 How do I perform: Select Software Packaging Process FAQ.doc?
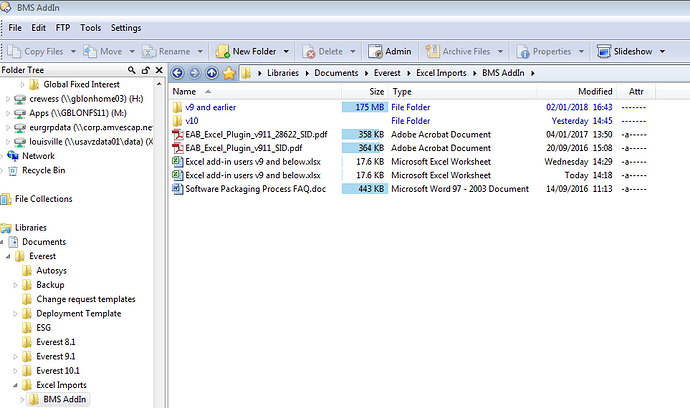click(255, 189)
